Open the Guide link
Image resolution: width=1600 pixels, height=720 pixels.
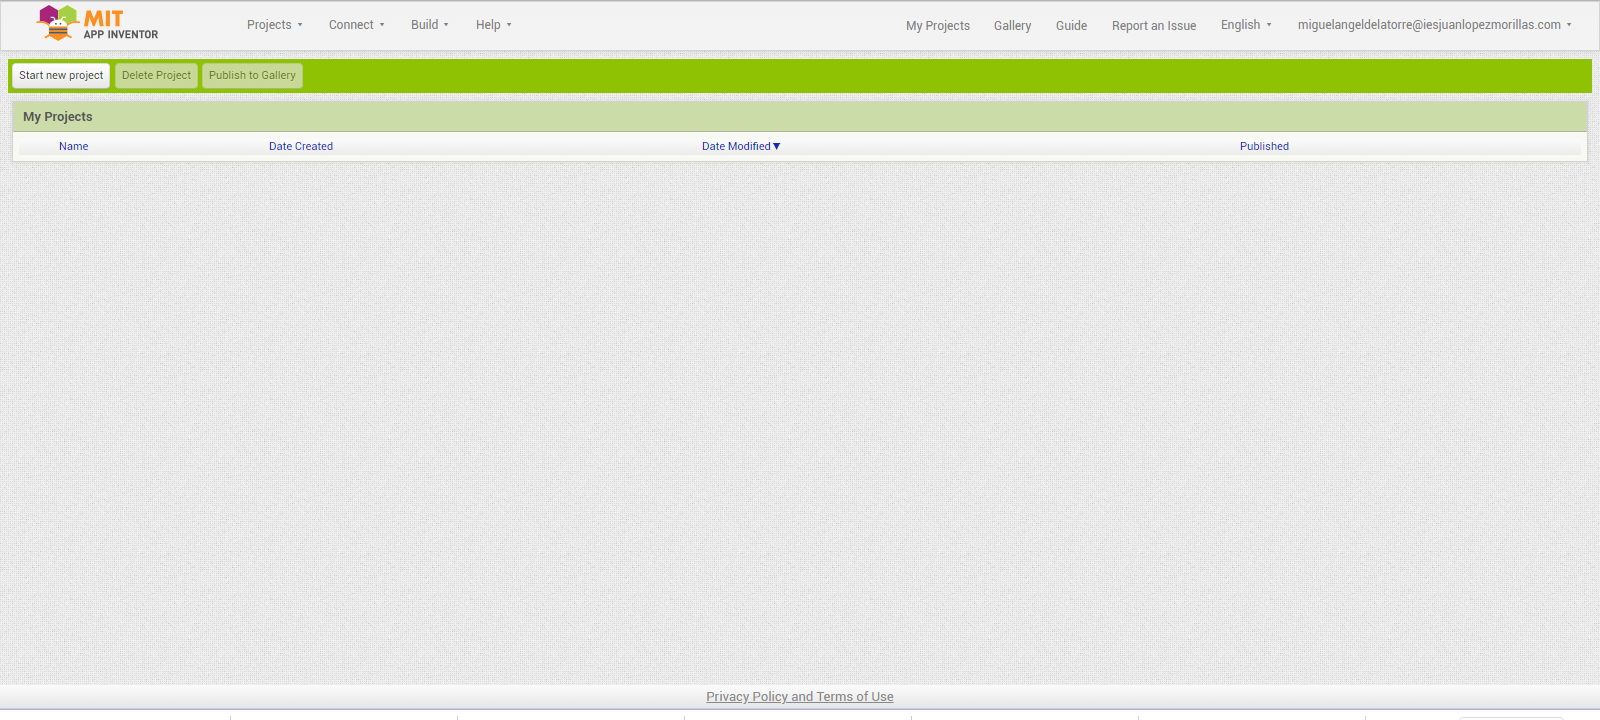[1071, 26]
